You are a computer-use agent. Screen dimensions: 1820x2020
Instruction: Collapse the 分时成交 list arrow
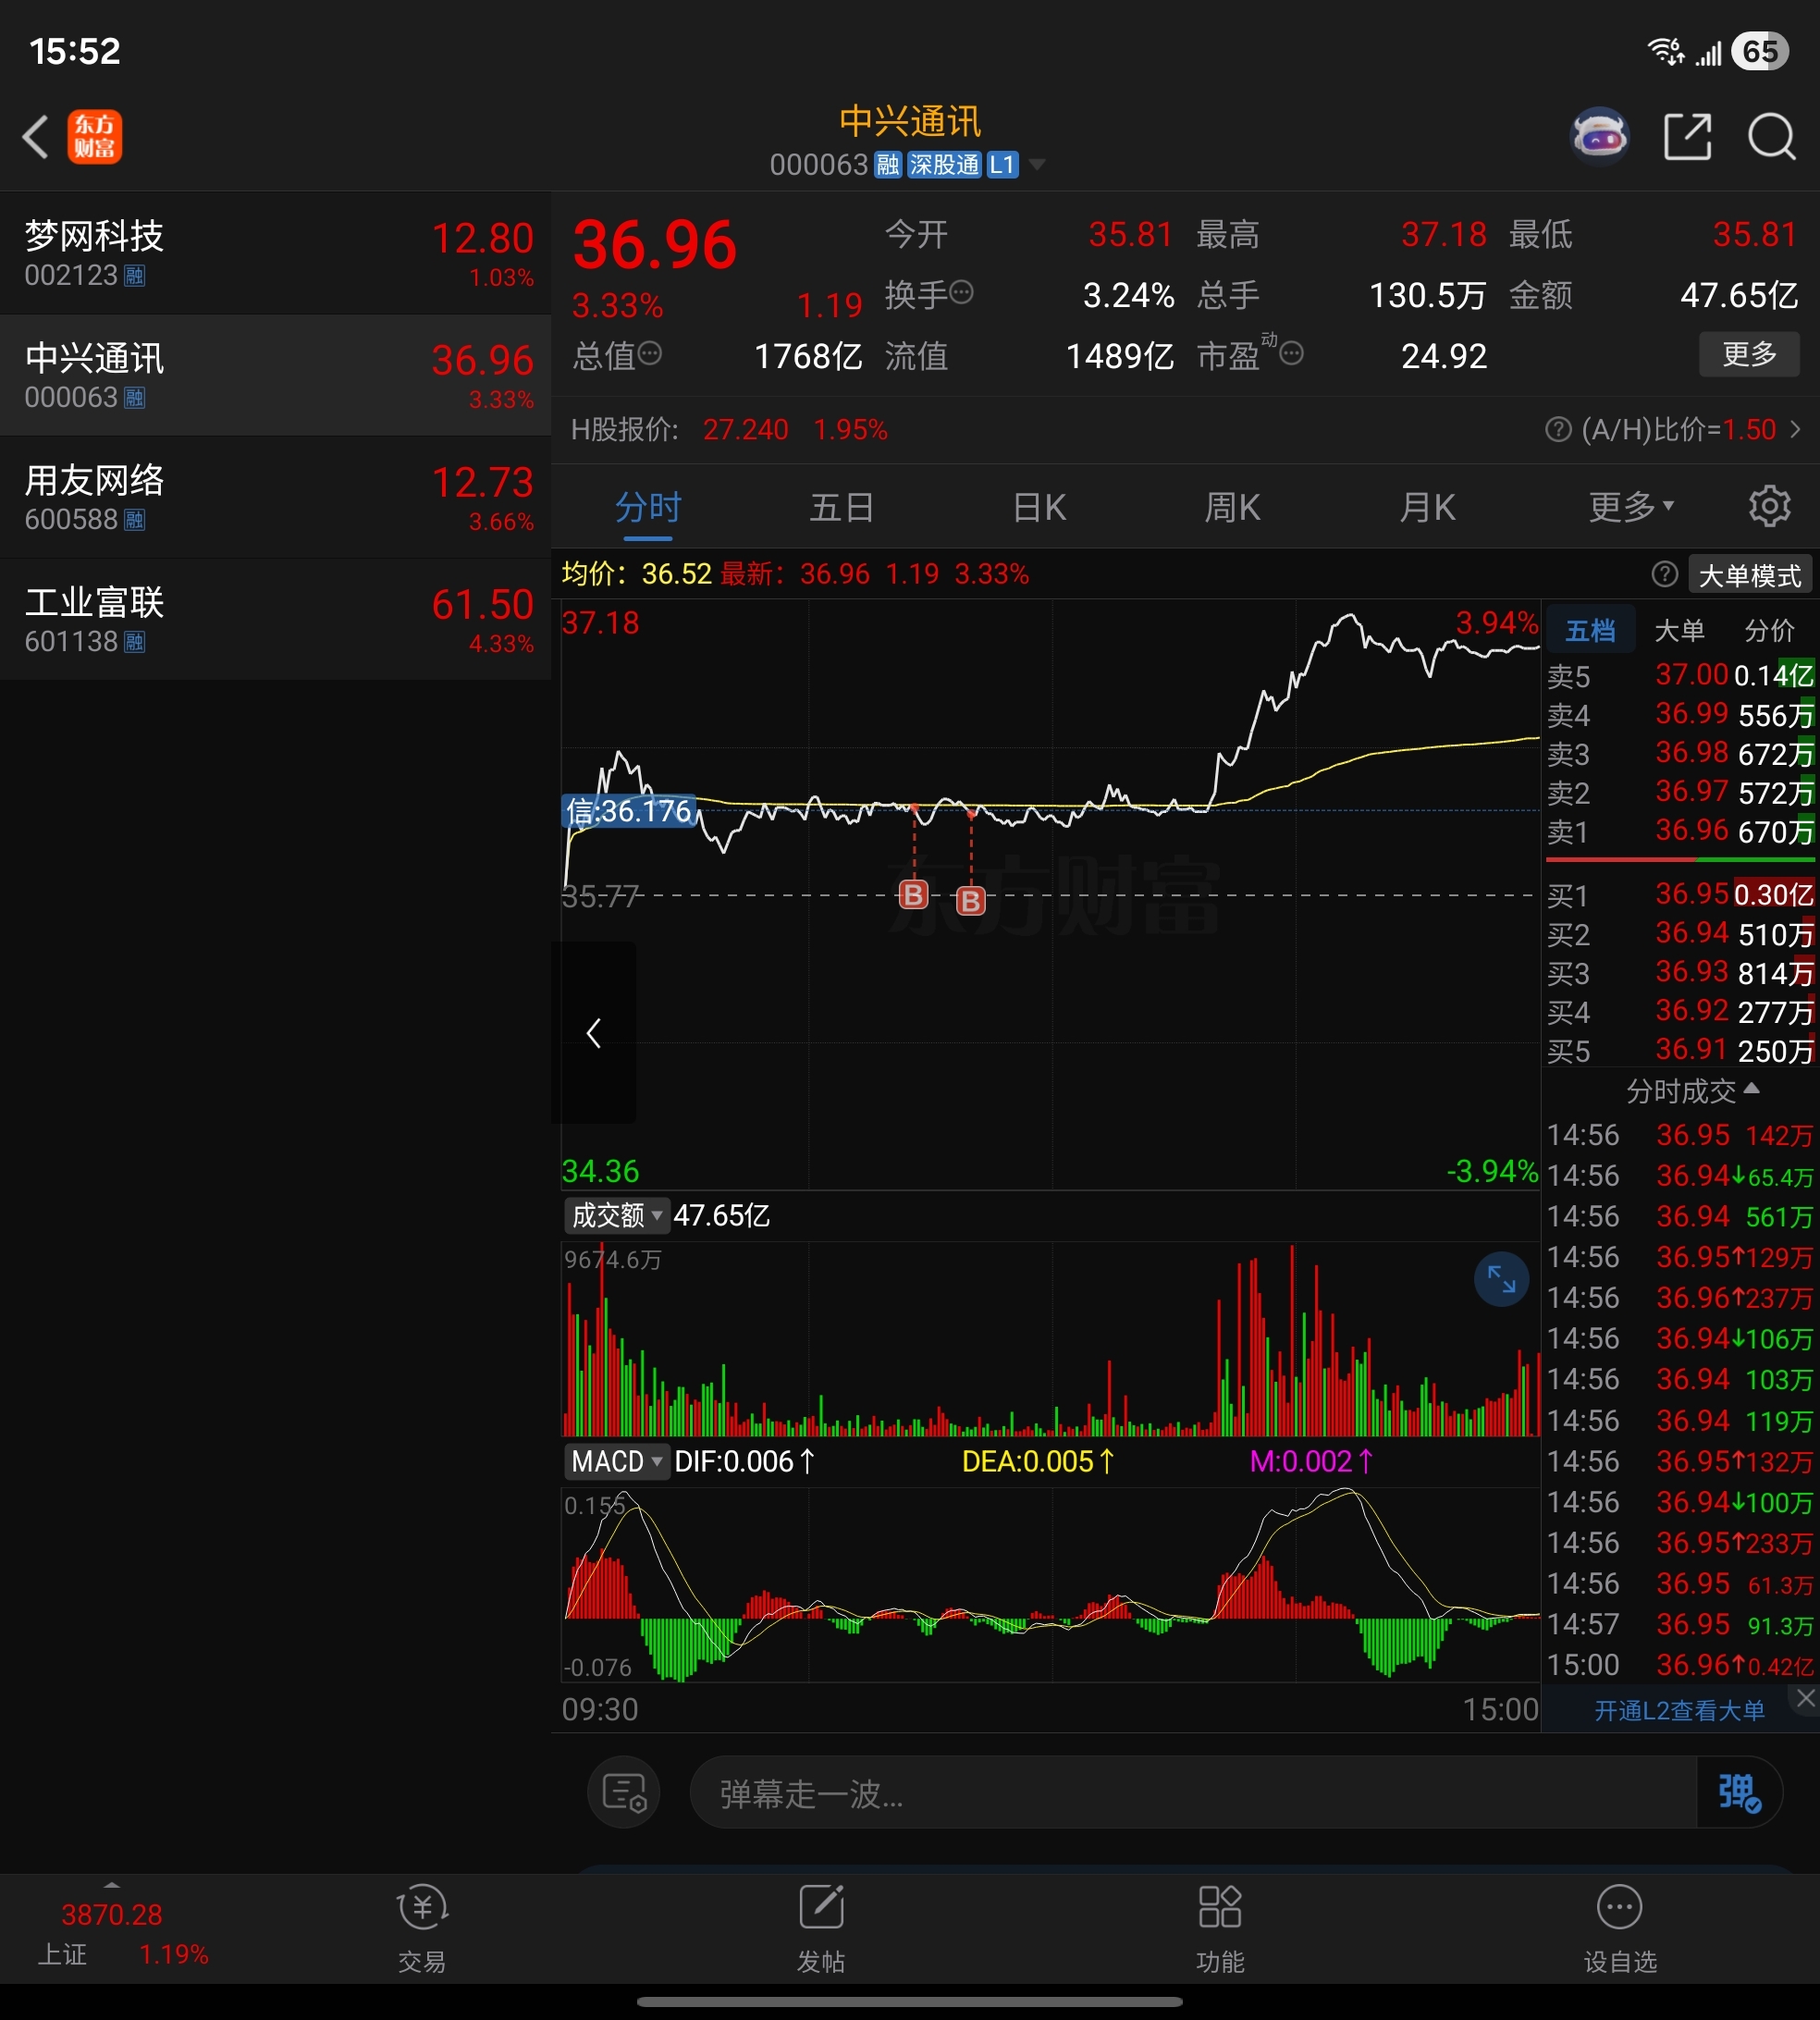point(1751,1089)
